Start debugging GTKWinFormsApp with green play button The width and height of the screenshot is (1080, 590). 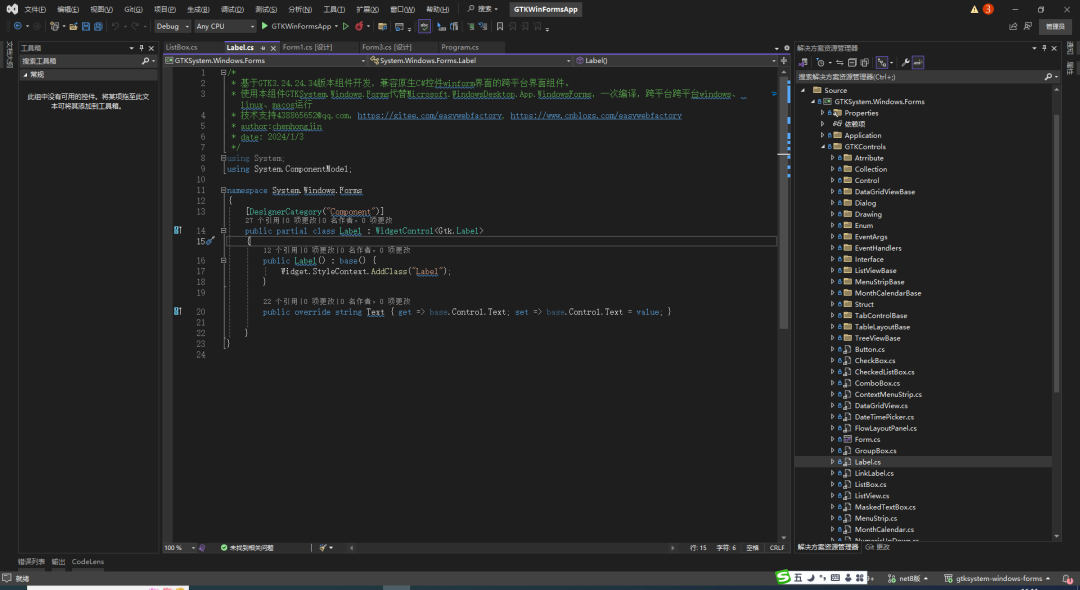pos(264,26)
